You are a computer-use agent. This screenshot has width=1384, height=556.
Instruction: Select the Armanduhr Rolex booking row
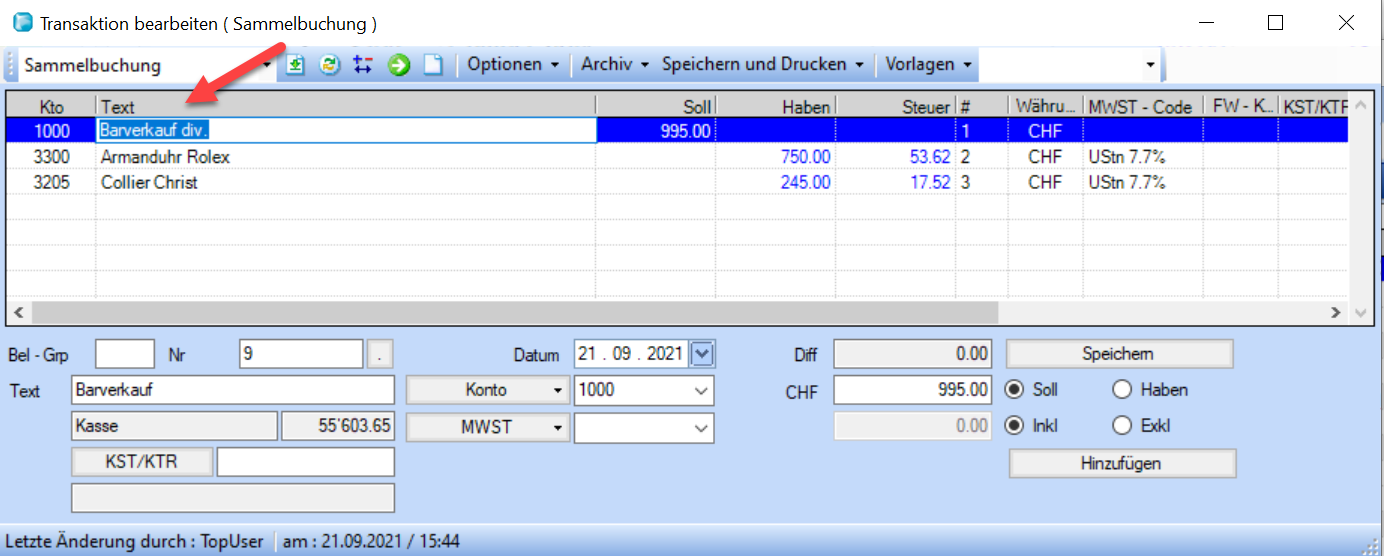click(165, 157)
